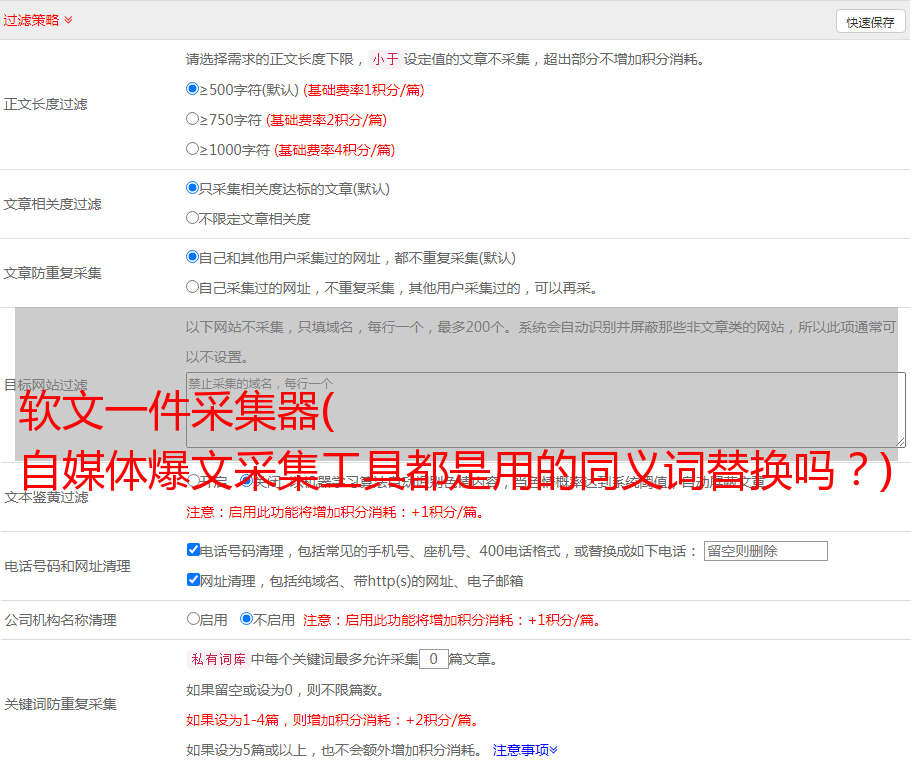The image size is (912, 768).
Task: Select 自己和其他用户采集过的网址 no-repeat option
Action: click(x=192, y=257)
